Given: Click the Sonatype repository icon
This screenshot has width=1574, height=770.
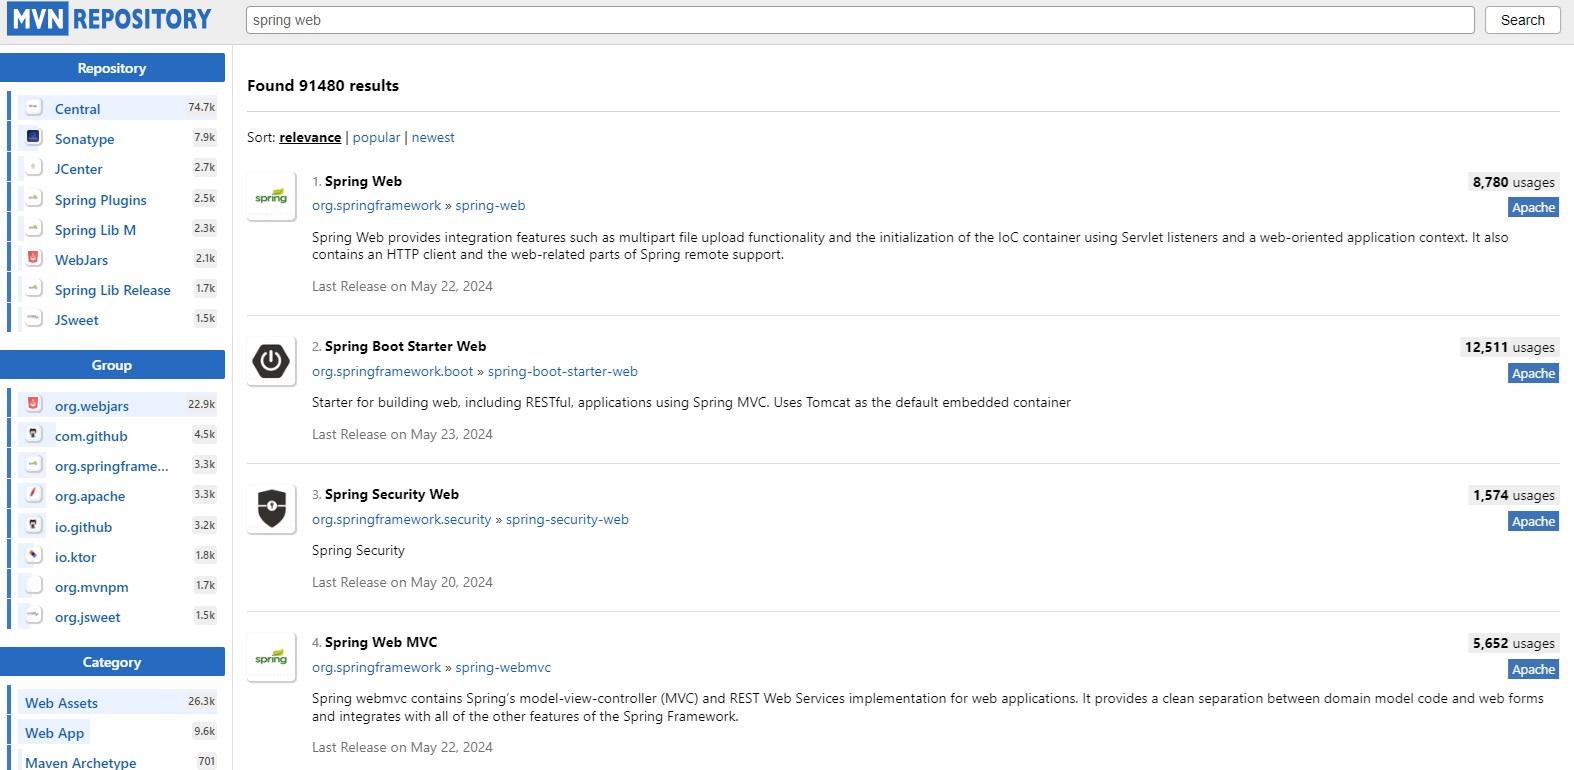Looking at the screenshot, I should point(34,137).
